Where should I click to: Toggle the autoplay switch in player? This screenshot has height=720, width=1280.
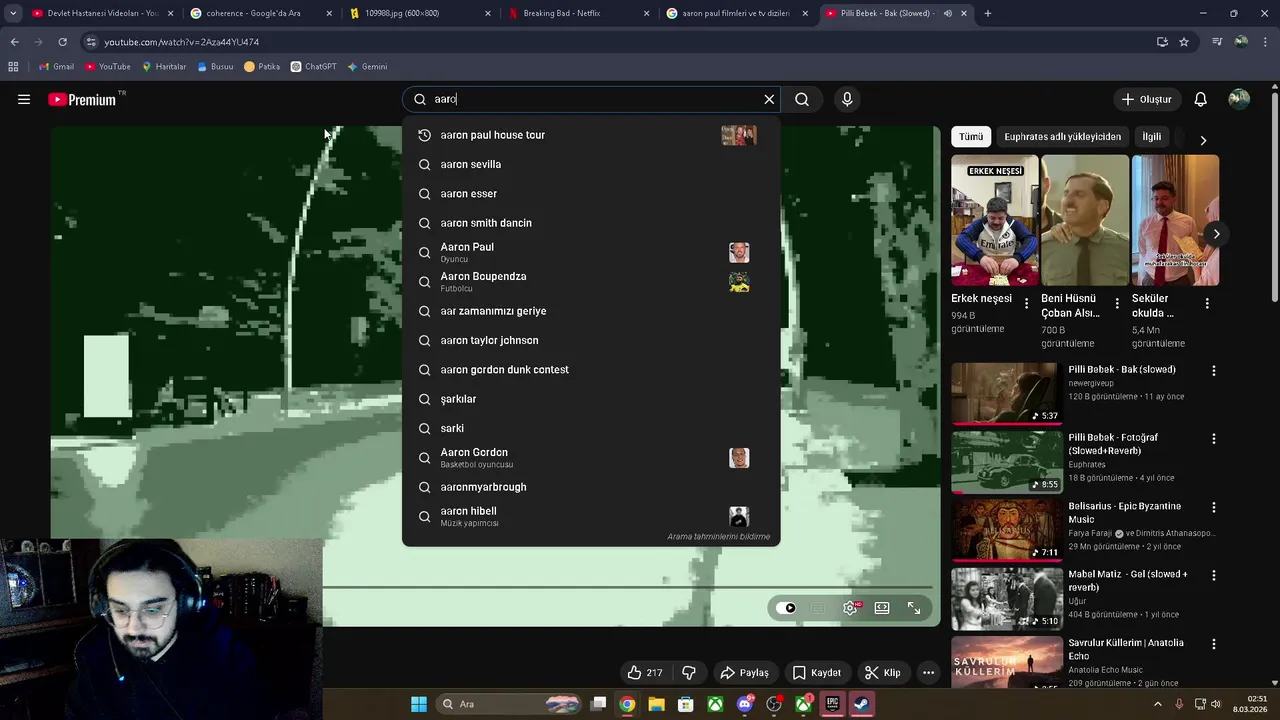tap(787, 608)
